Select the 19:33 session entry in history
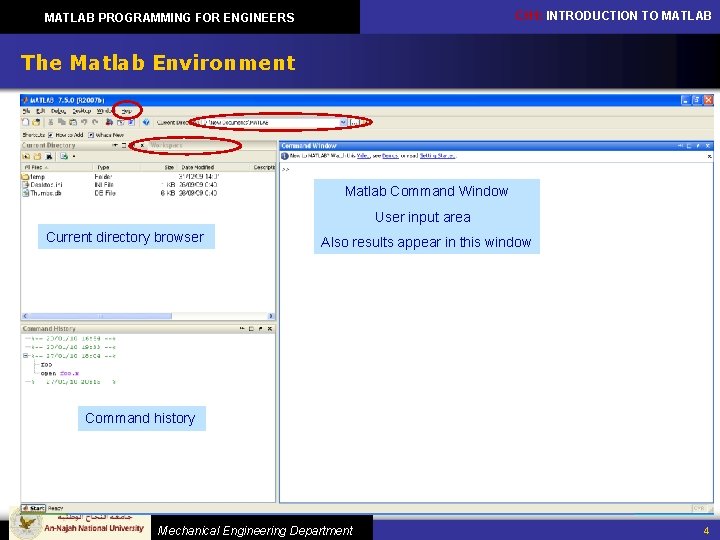Image resolution: width=720 pixels, height=540 pixels. point(73,347)
